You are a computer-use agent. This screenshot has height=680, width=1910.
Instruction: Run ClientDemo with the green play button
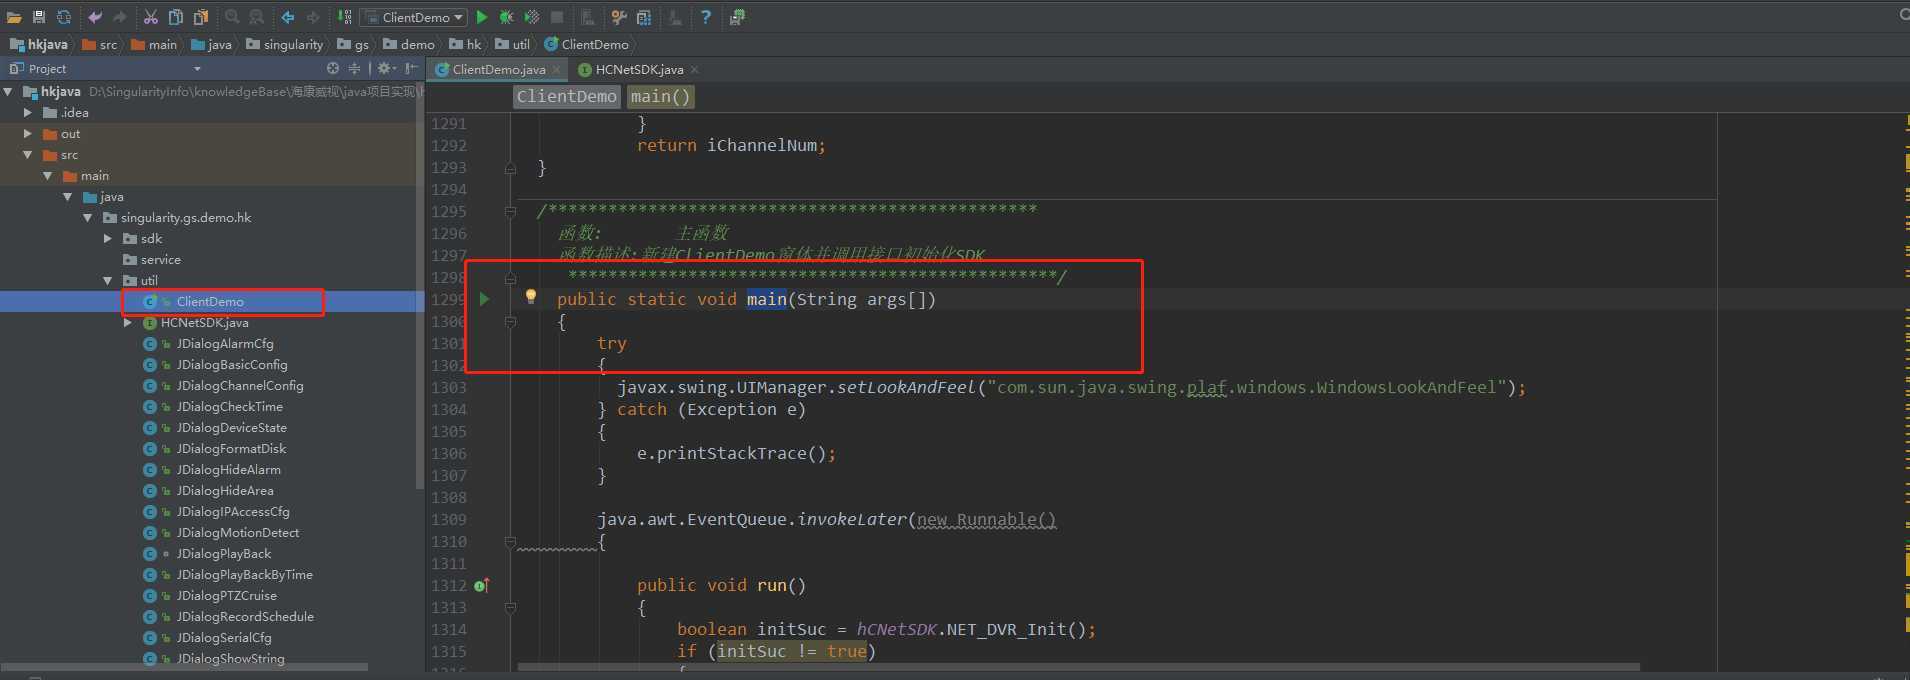482,17
